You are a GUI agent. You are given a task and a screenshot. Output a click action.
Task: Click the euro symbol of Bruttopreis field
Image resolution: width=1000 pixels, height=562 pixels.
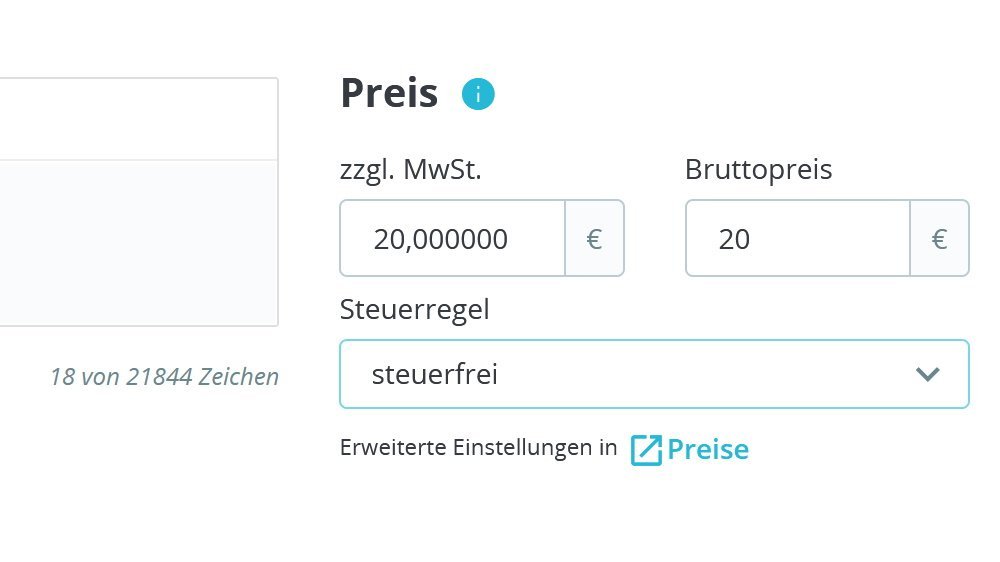click(939, 239)
